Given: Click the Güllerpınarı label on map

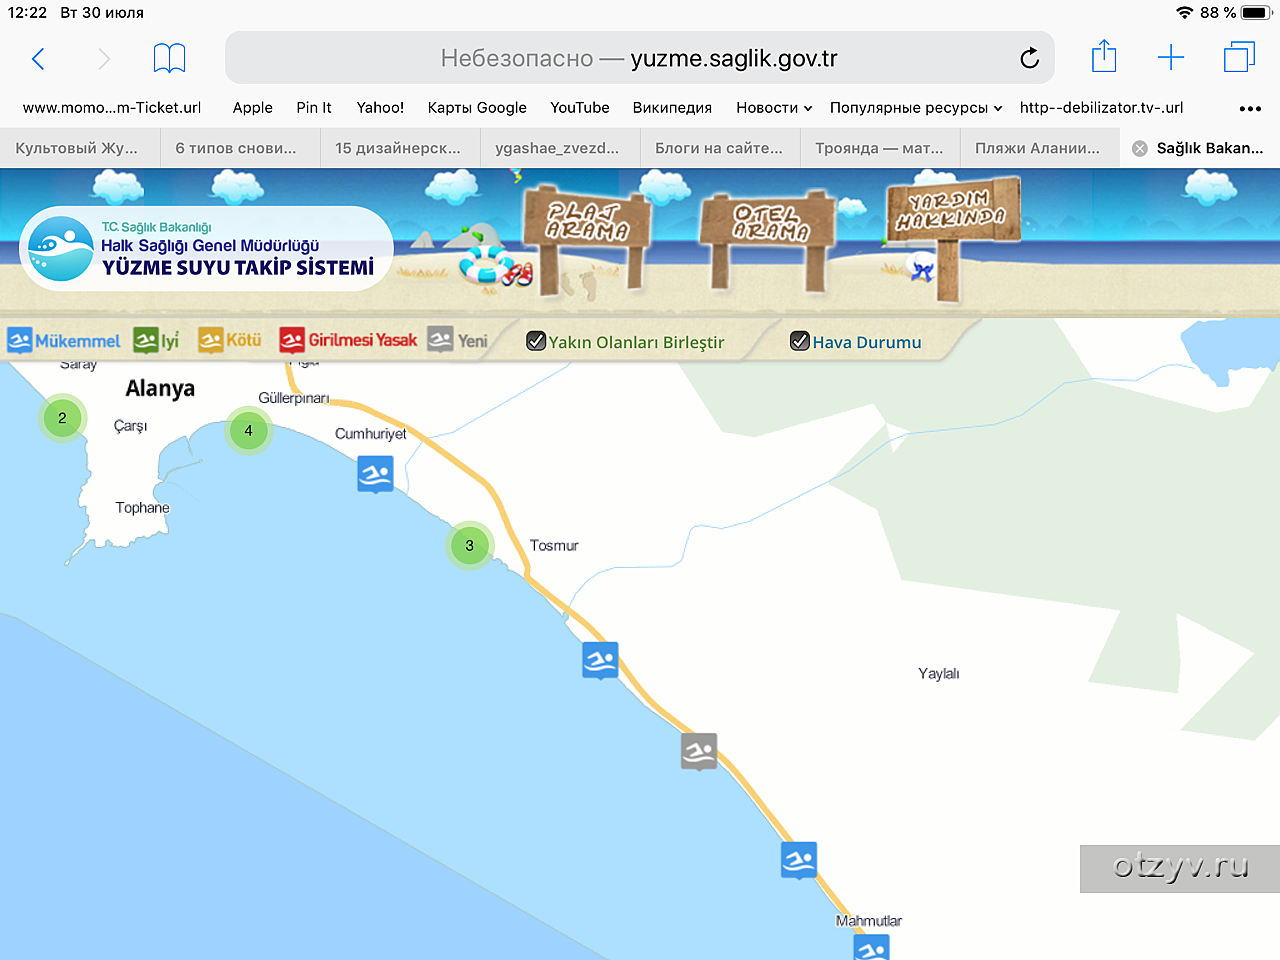Looking at the screenshot, I should point(294,398).
